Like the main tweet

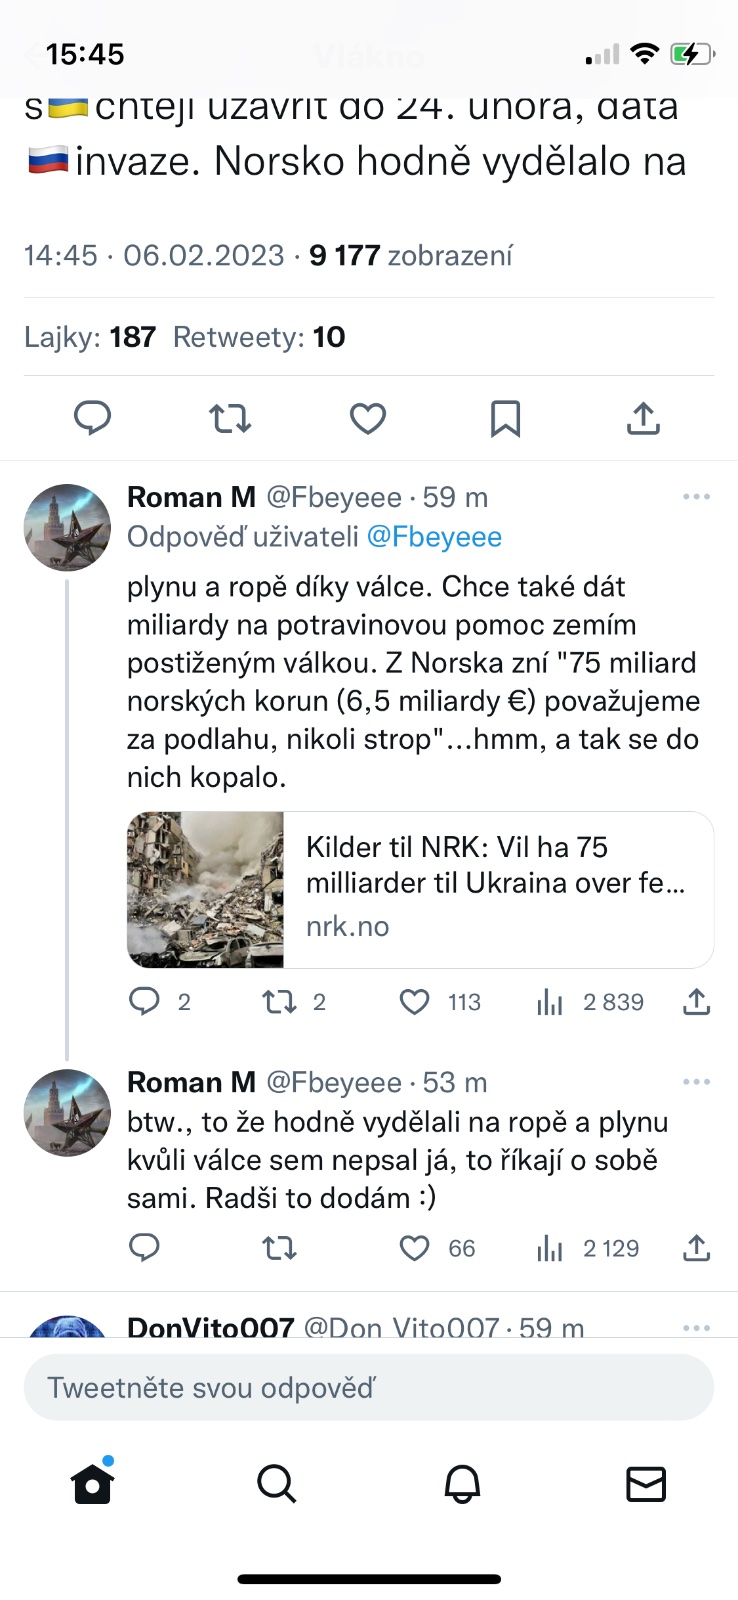[x=367, y=418]
